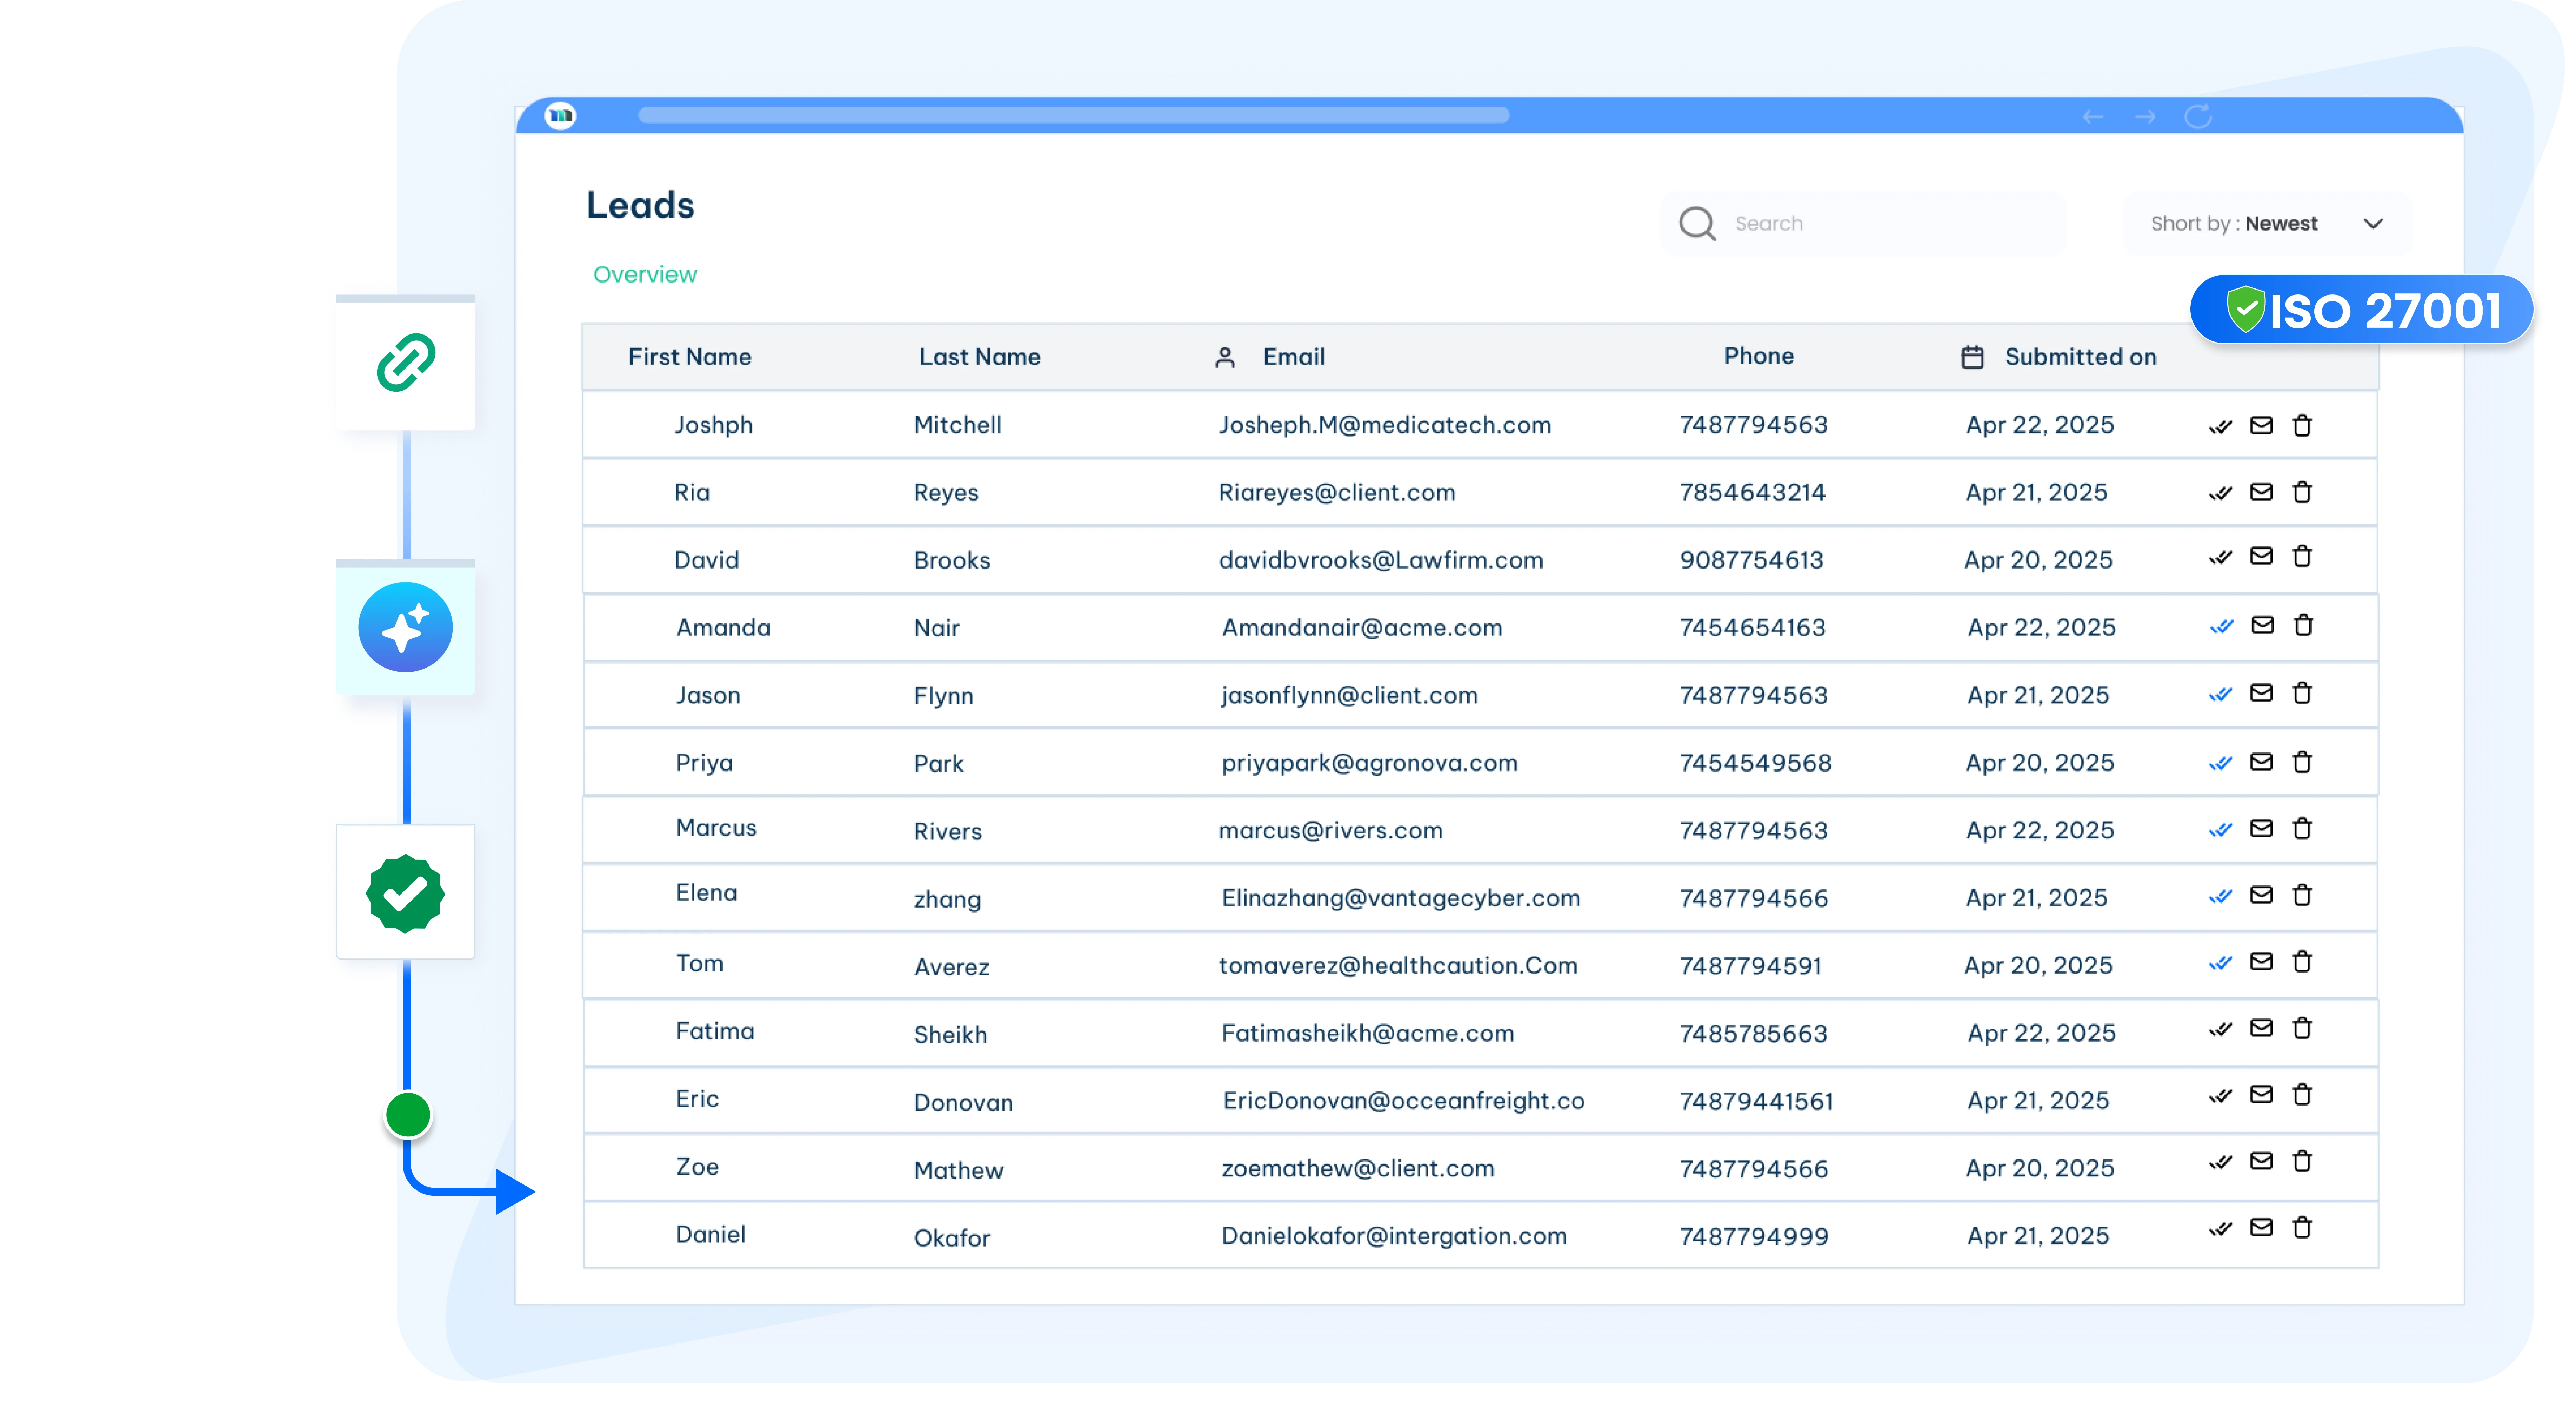
Task: Open email Josheph.M@medicatech.com
Action: pos(1384,425)
